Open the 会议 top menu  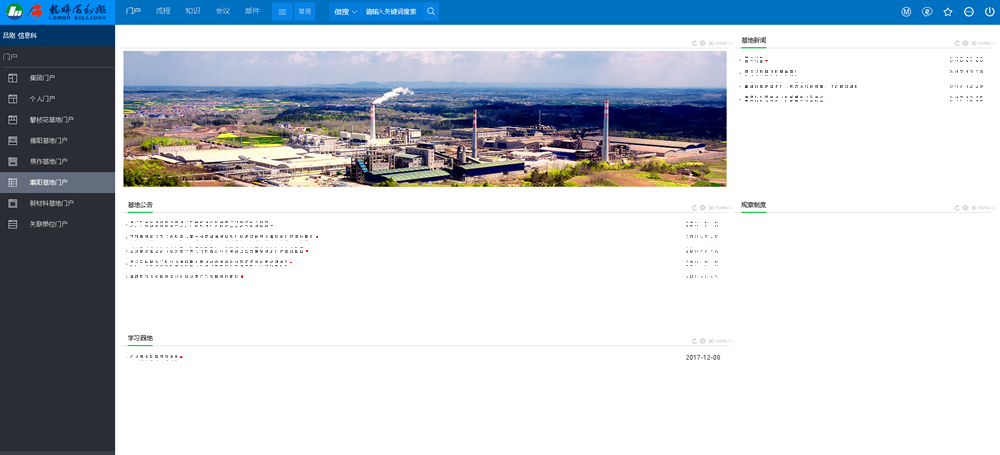click(223, 11)
